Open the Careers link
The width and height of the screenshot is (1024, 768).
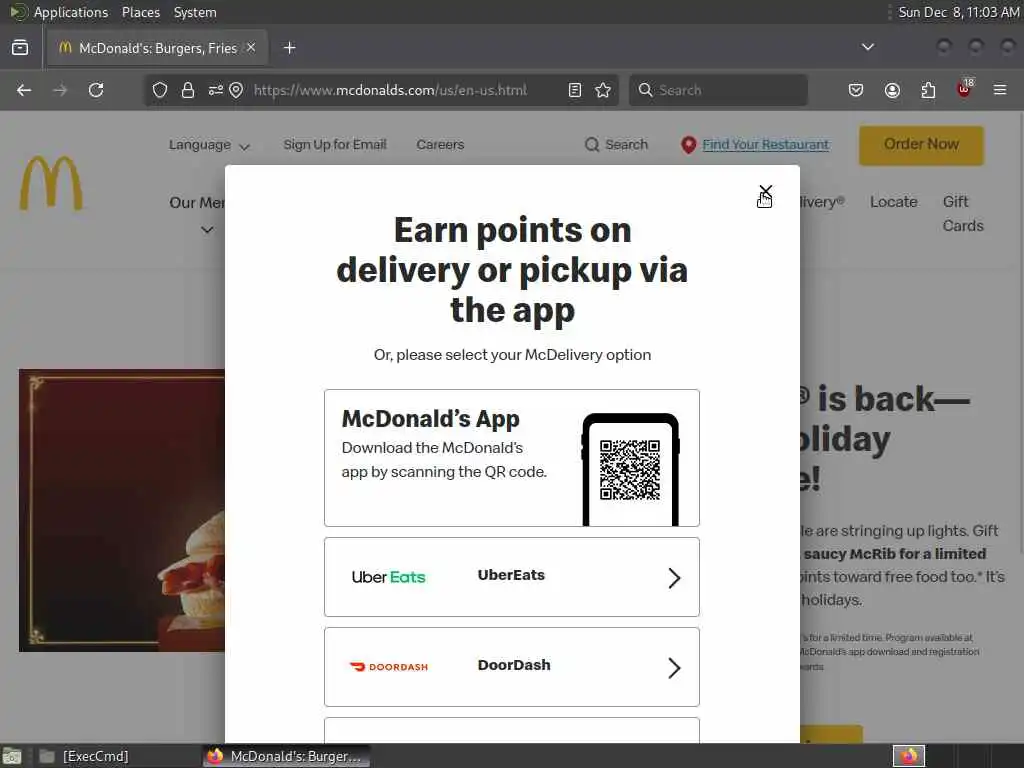point(440,144)
